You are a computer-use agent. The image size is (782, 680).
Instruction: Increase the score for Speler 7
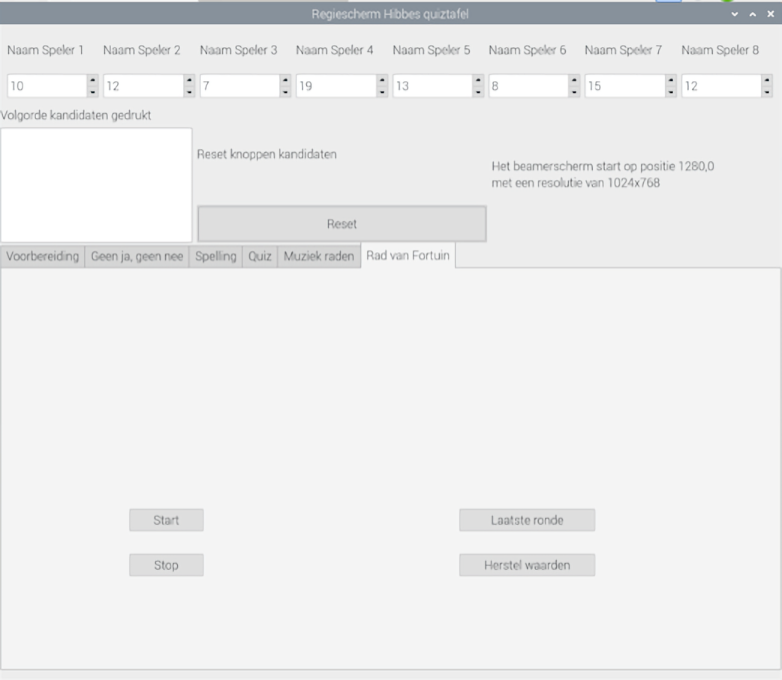pos(670,80)
